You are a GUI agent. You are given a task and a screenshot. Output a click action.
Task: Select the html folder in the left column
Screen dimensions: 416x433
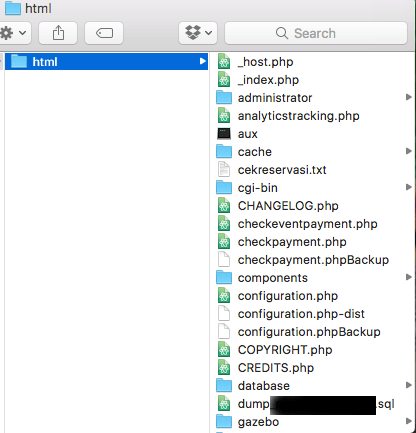click(x=106, y=62)
